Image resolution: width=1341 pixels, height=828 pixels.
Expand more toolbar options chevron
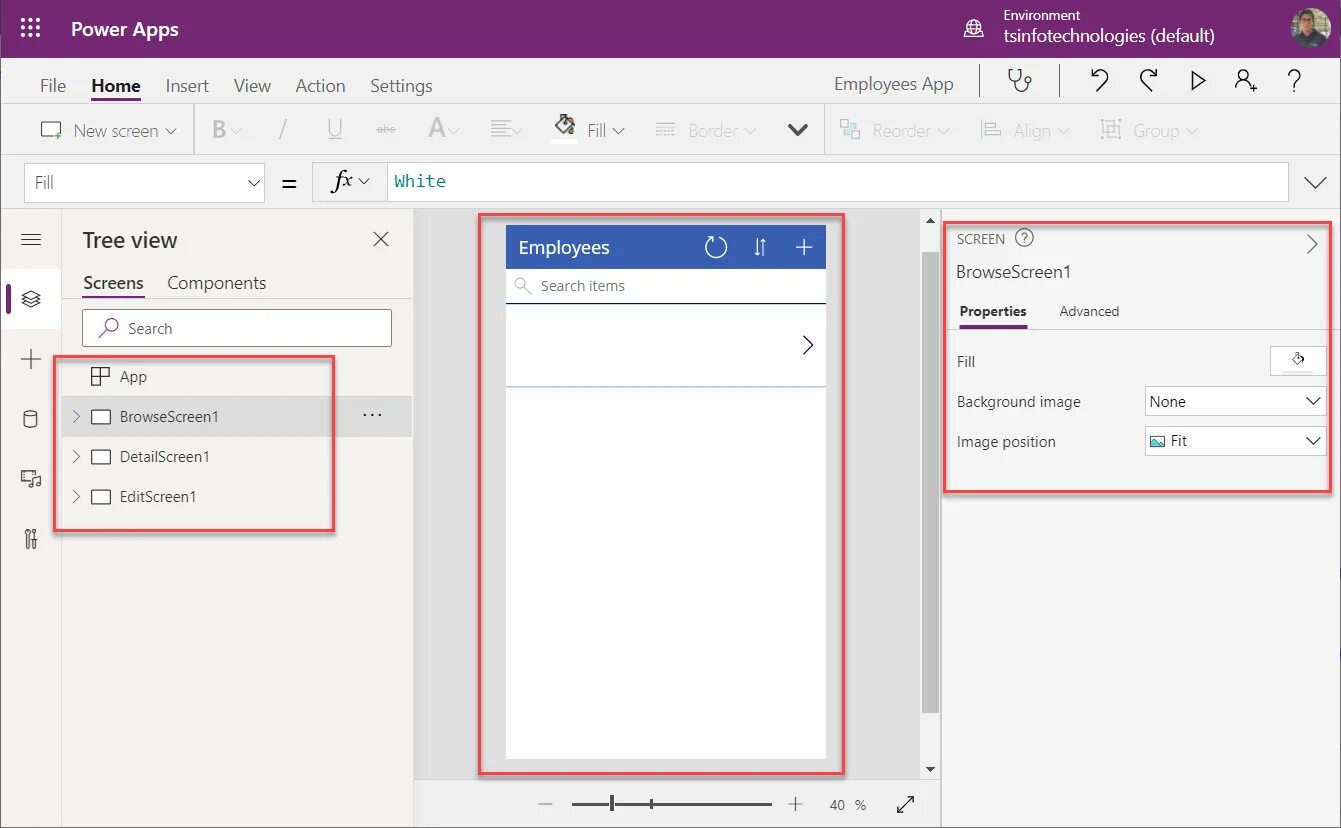click(798, 130)
